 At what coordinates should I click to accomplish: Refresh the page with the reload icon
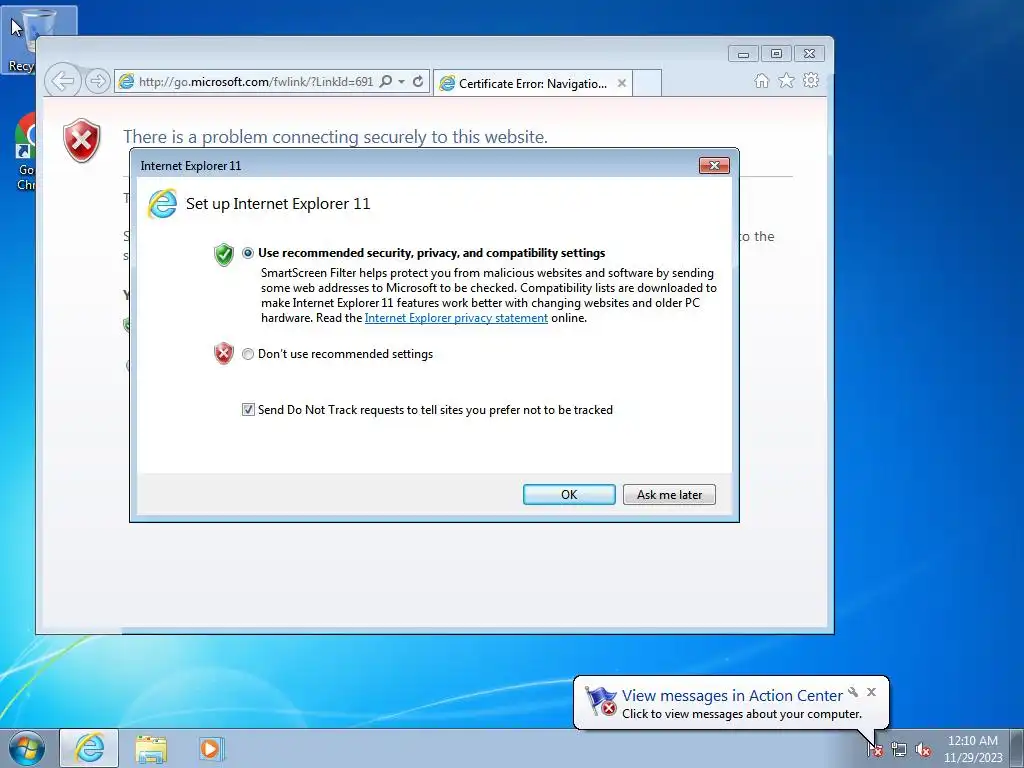418,81
